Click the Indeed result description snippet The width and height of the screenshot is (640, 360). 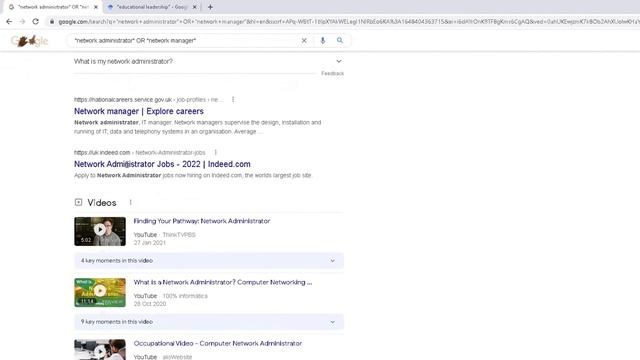coord(193,176)
